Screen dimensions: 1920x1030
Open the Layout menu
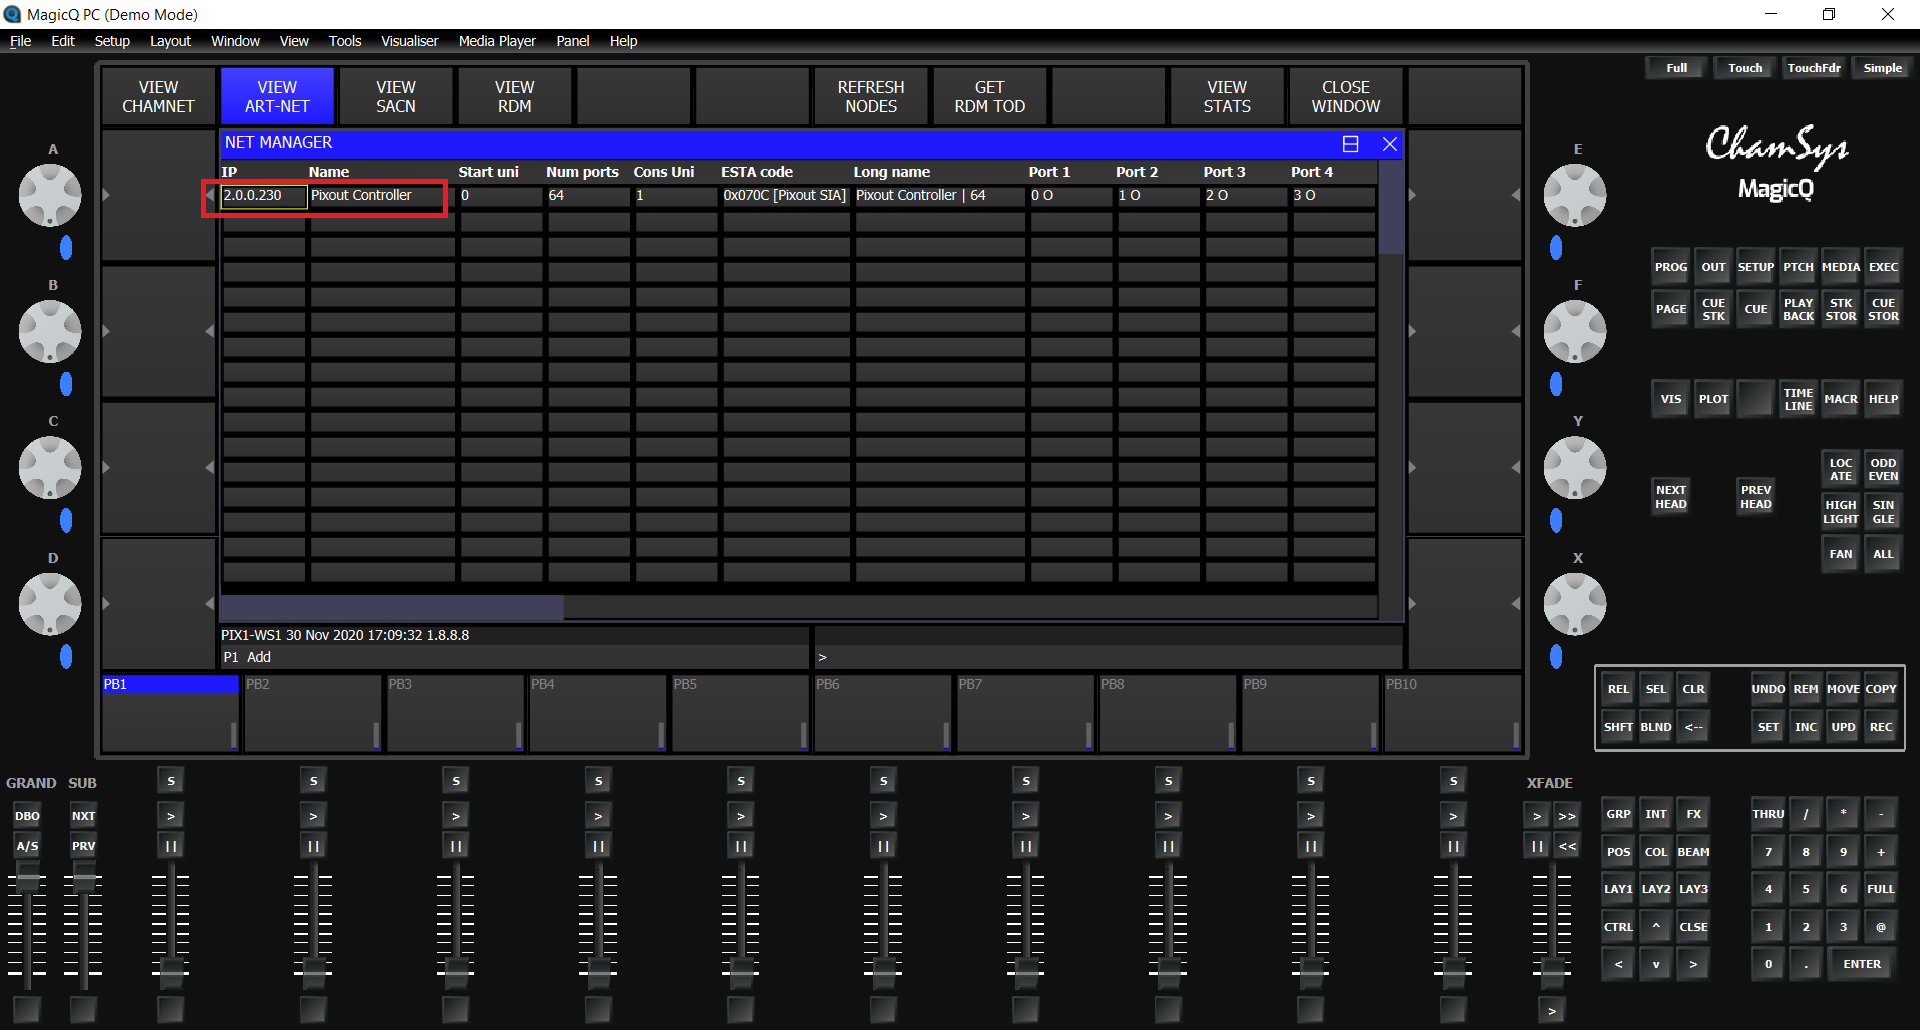[170, 41]
